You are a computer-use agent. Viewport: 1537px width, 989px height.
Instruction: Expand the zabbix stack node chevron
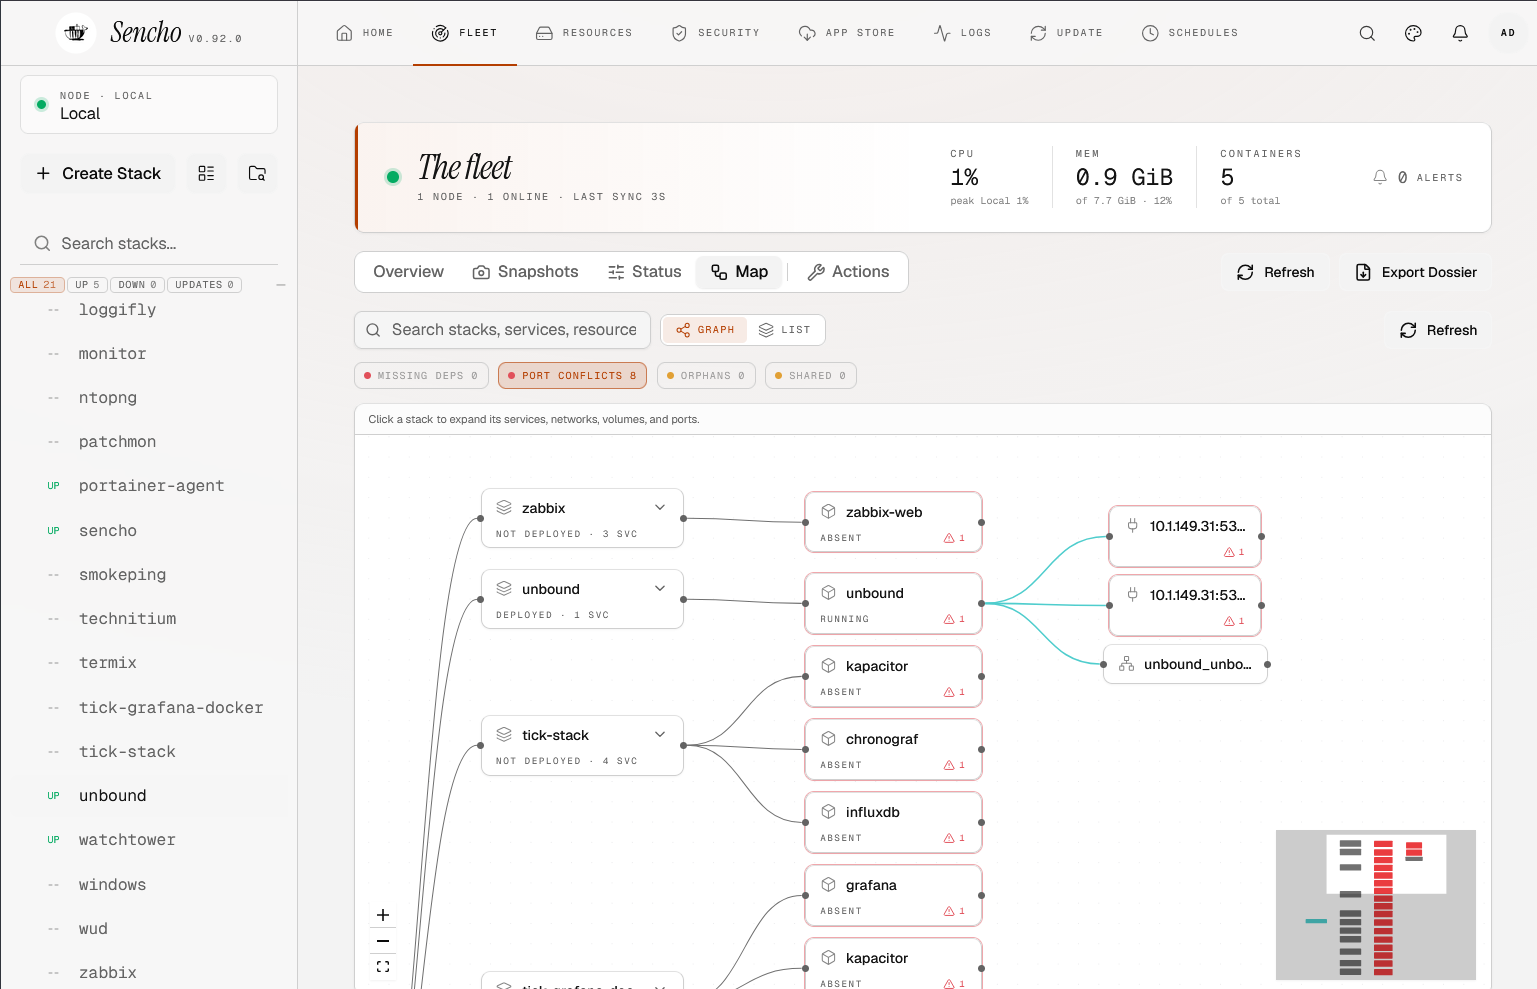click(x=660, y=508)
